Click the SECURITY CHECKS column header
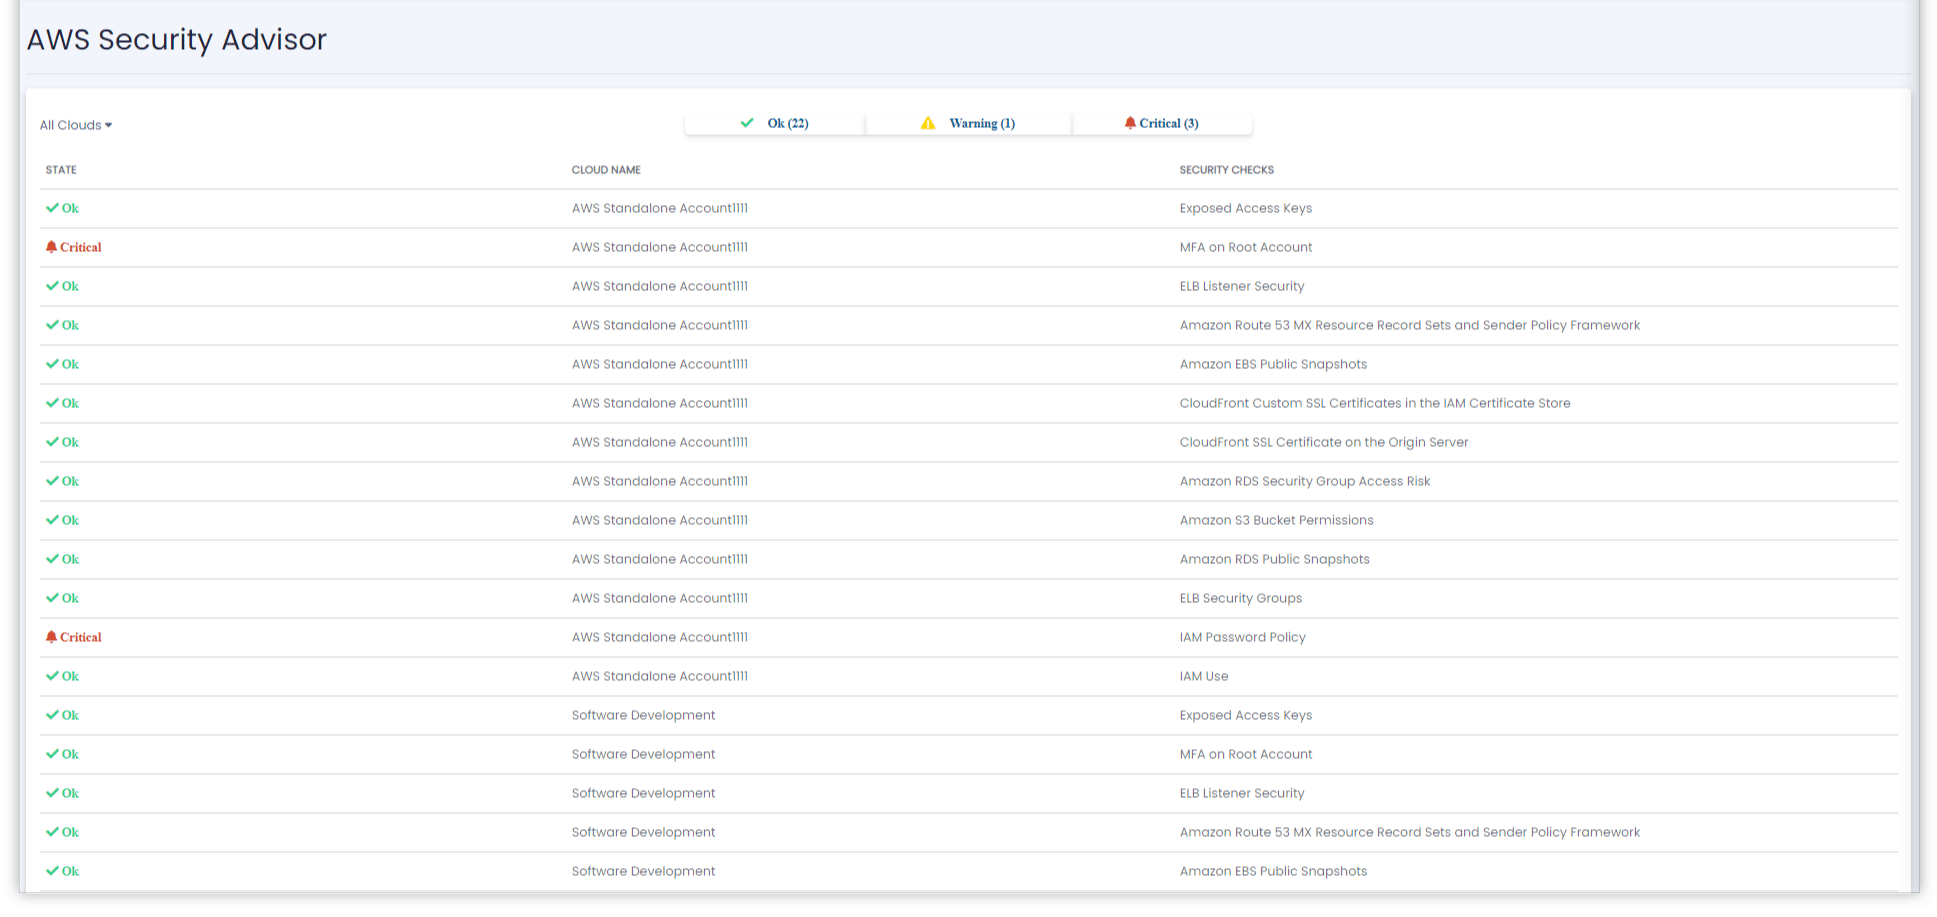Screen dimensions: 1937x917 click(1226, 170)
